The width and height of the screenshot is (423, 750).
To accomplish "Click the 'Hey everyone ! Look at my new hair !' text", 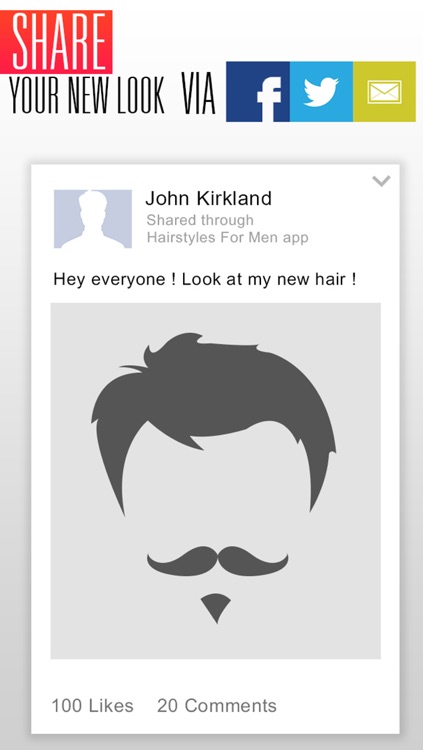I will [x=205, y=279].
